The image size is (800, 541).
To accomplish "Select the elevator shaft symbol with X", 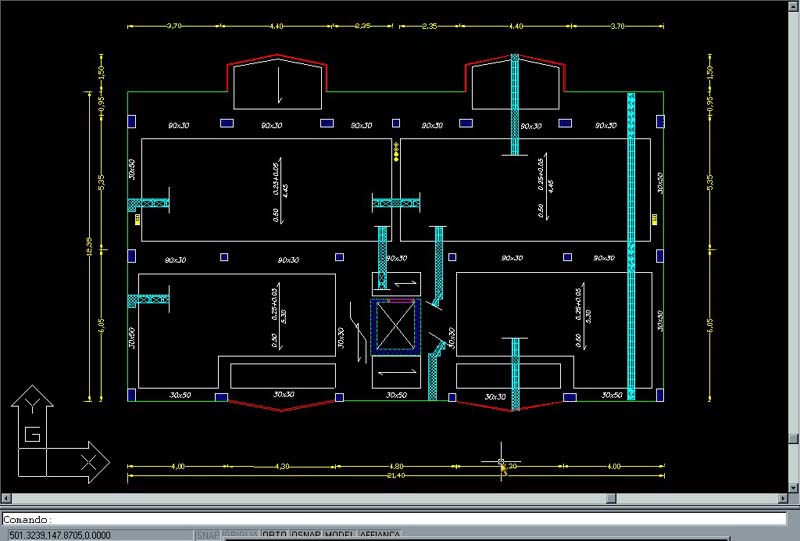I will click(x=392, y=325).
